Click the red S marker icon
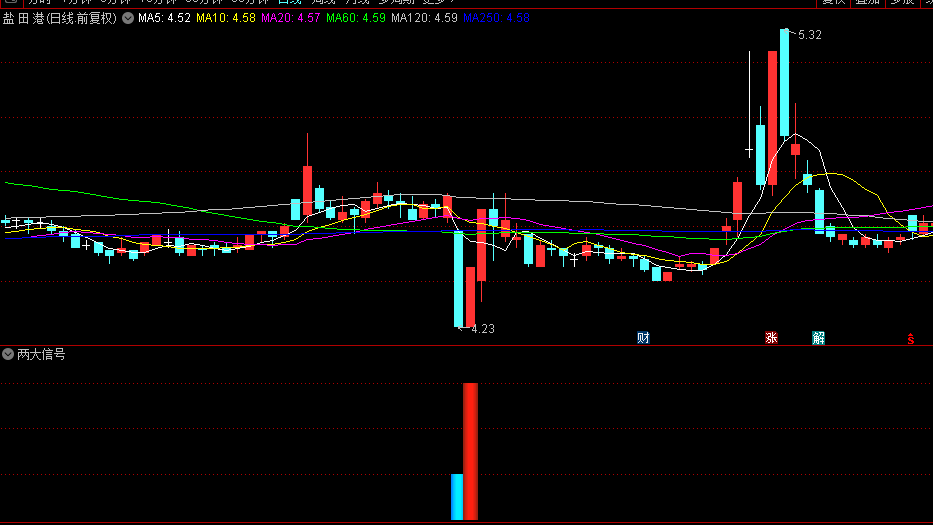This screenshot has height=525, width=933. pos(910,339)
